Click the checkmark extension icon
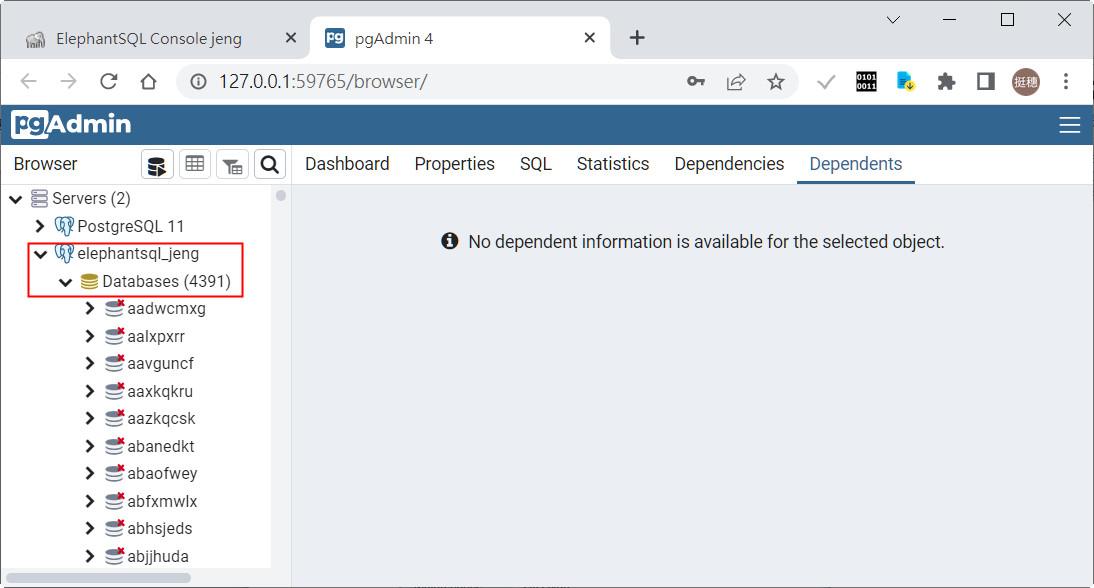 826,82
